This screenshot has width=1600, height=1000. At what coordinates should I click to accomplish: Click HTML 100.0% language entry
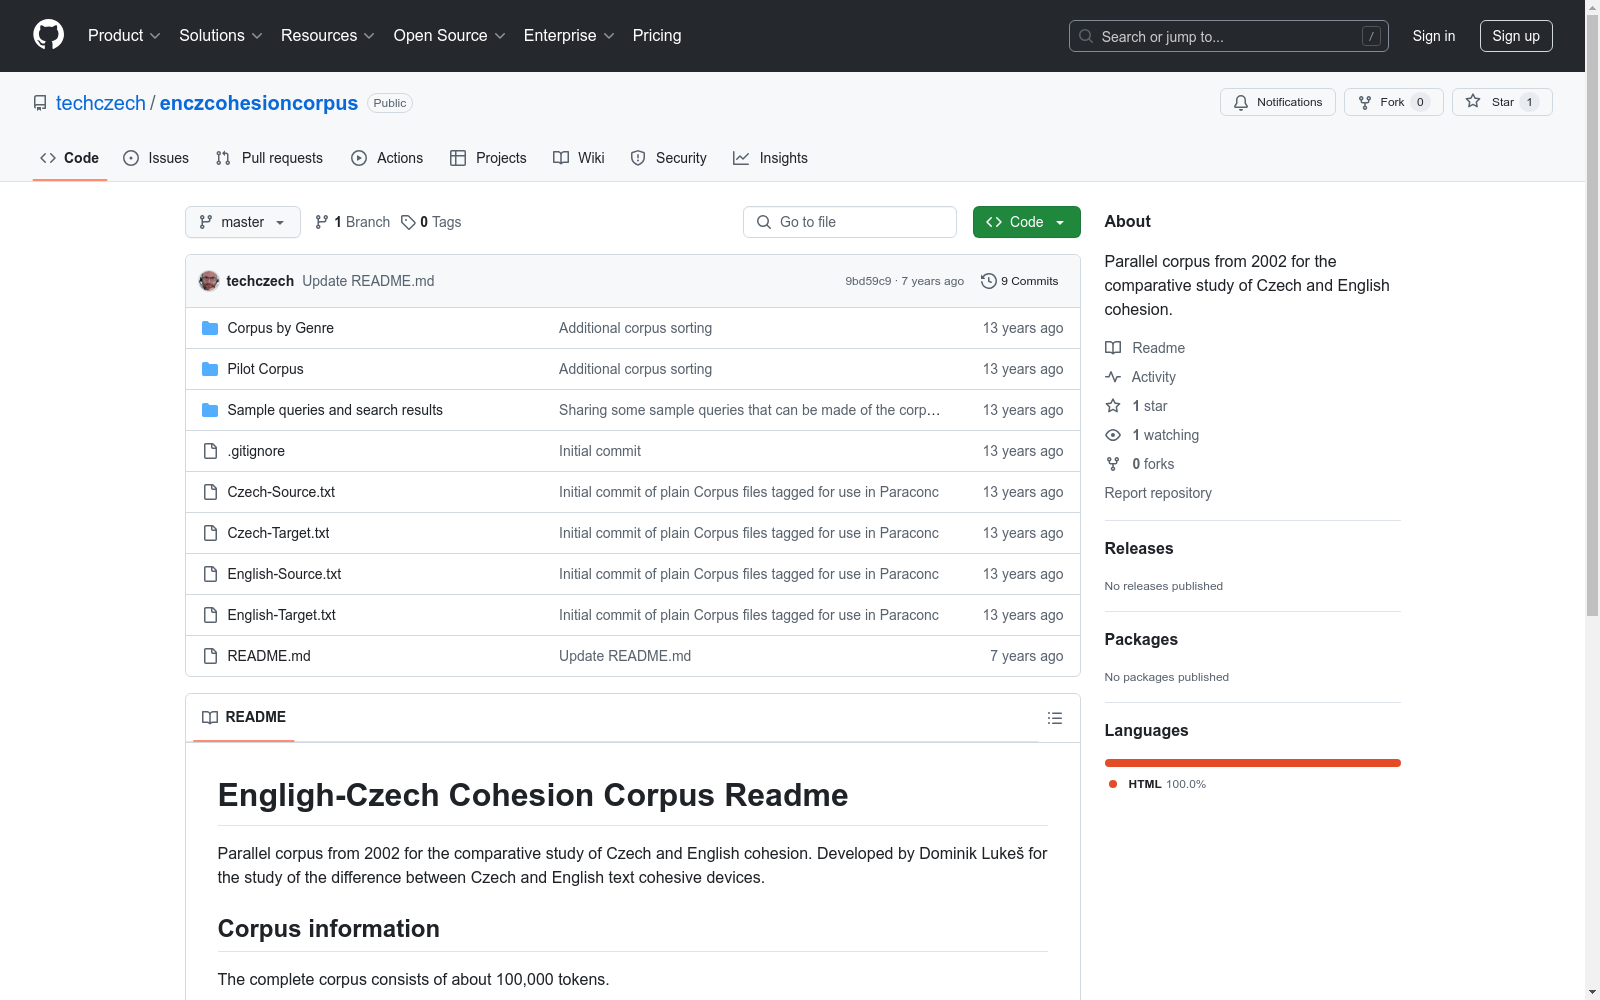(x=1158, y=784)
